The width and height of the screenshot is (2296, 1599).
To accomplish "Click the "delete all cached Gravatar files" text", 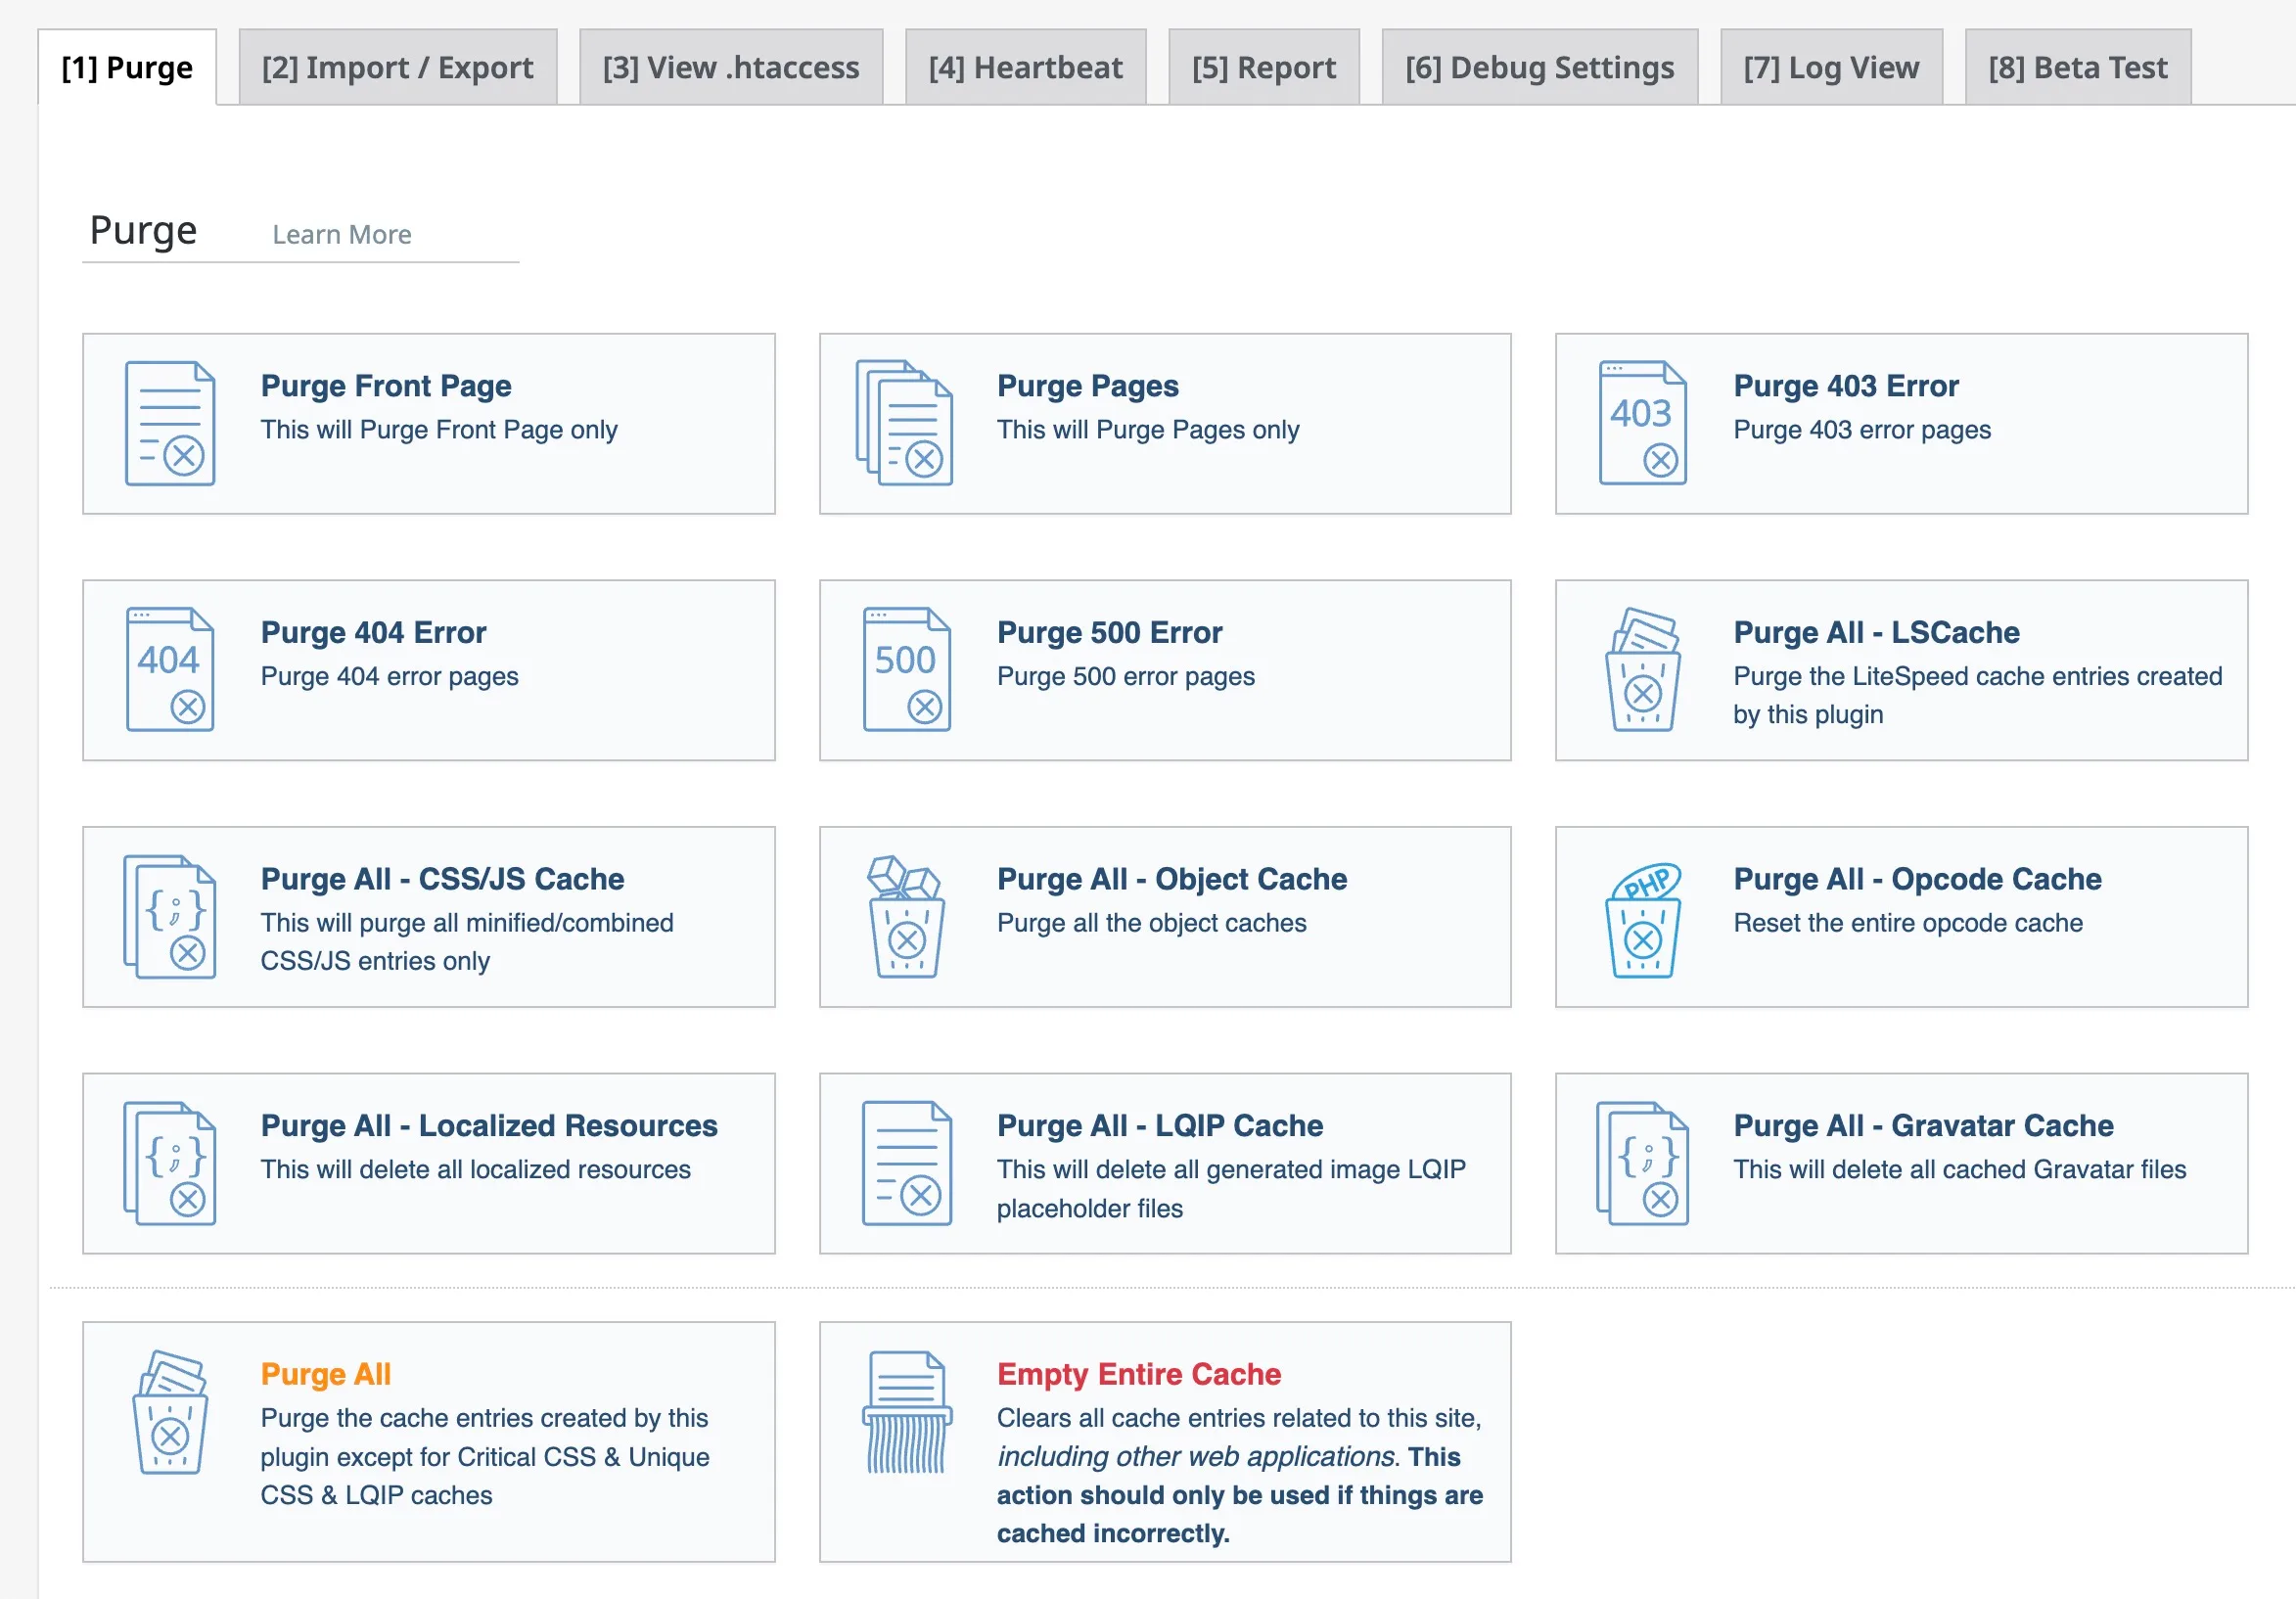I will tap(1959, 1169).
